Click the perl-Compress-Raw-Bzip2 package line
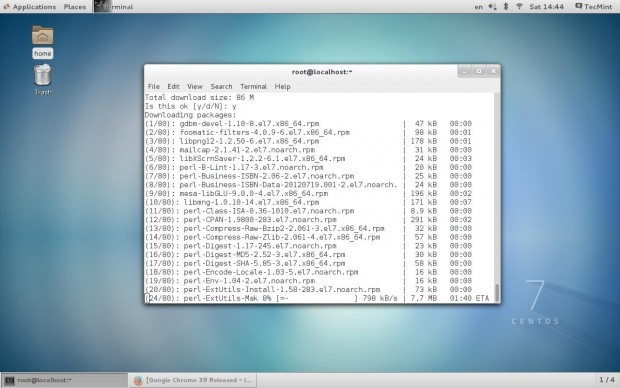The height and width of the screenshot is (388, 620). click(x=308, y=228)
